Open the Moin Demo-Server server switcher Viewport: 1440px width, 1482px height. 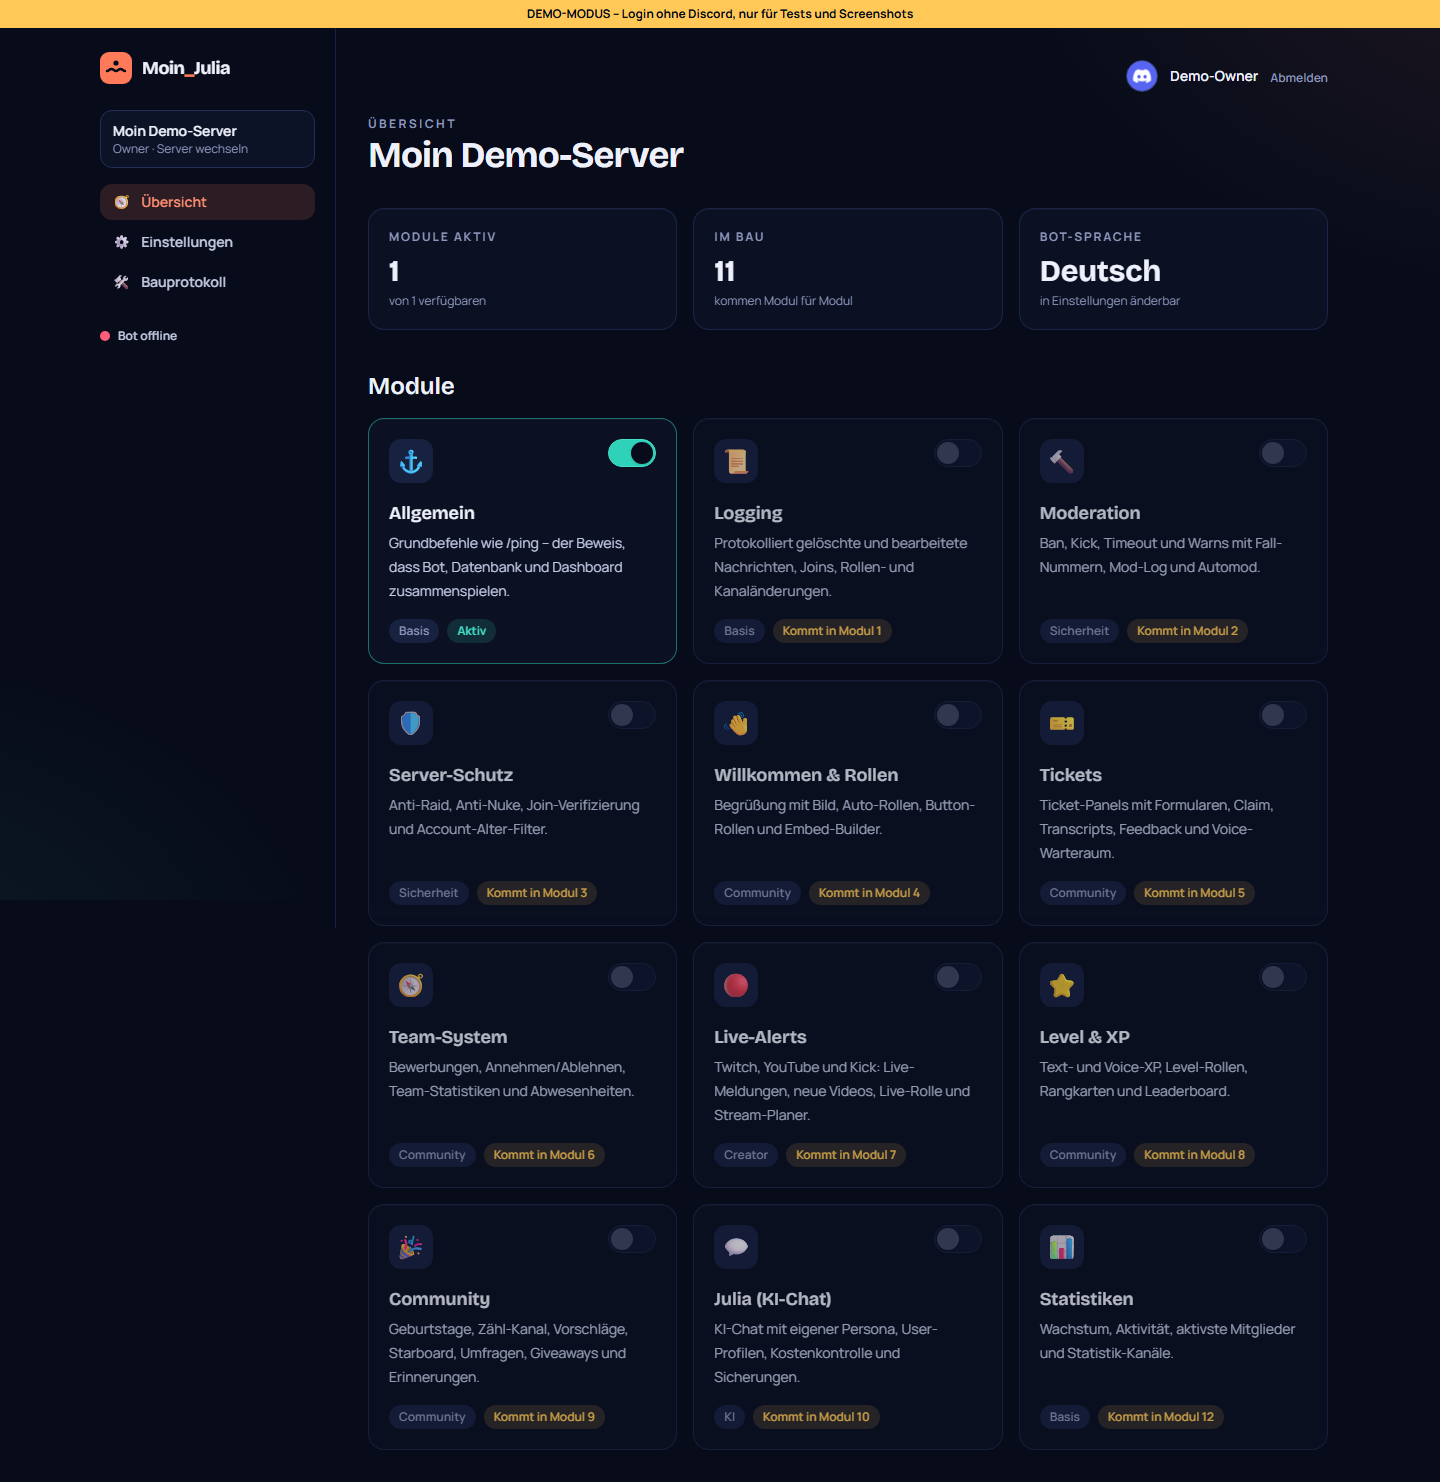(x=207, y=139)
